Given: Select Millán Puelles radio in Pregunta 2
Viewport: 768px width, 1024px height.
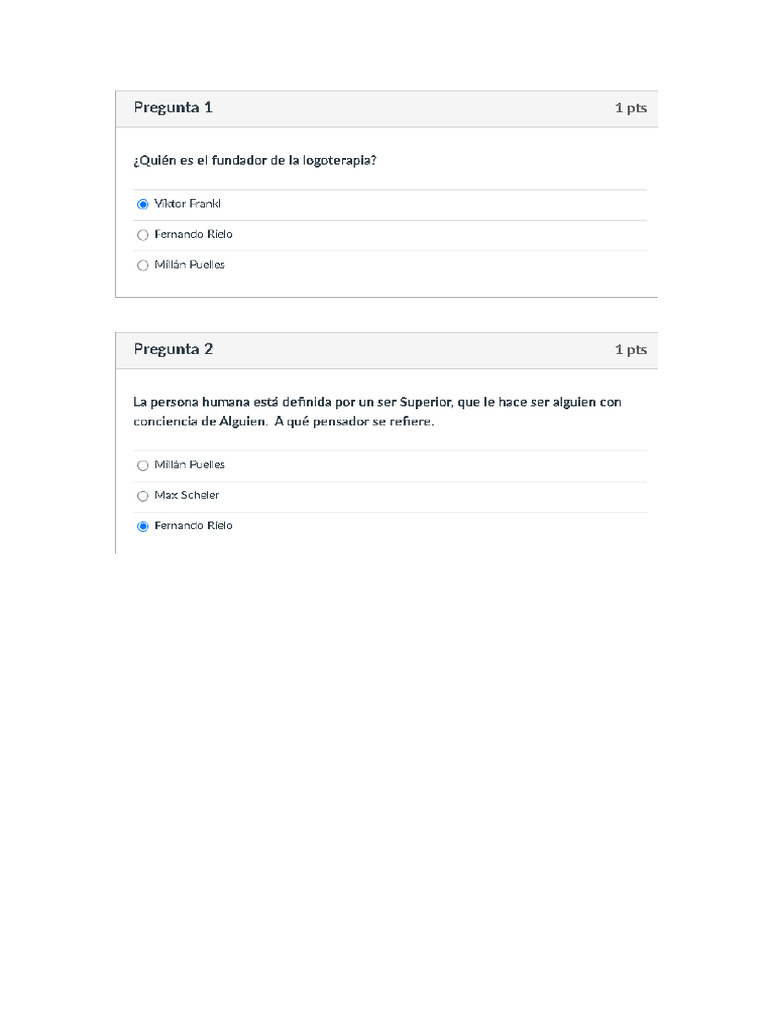Looking at the screenshot, I should 142,466.
